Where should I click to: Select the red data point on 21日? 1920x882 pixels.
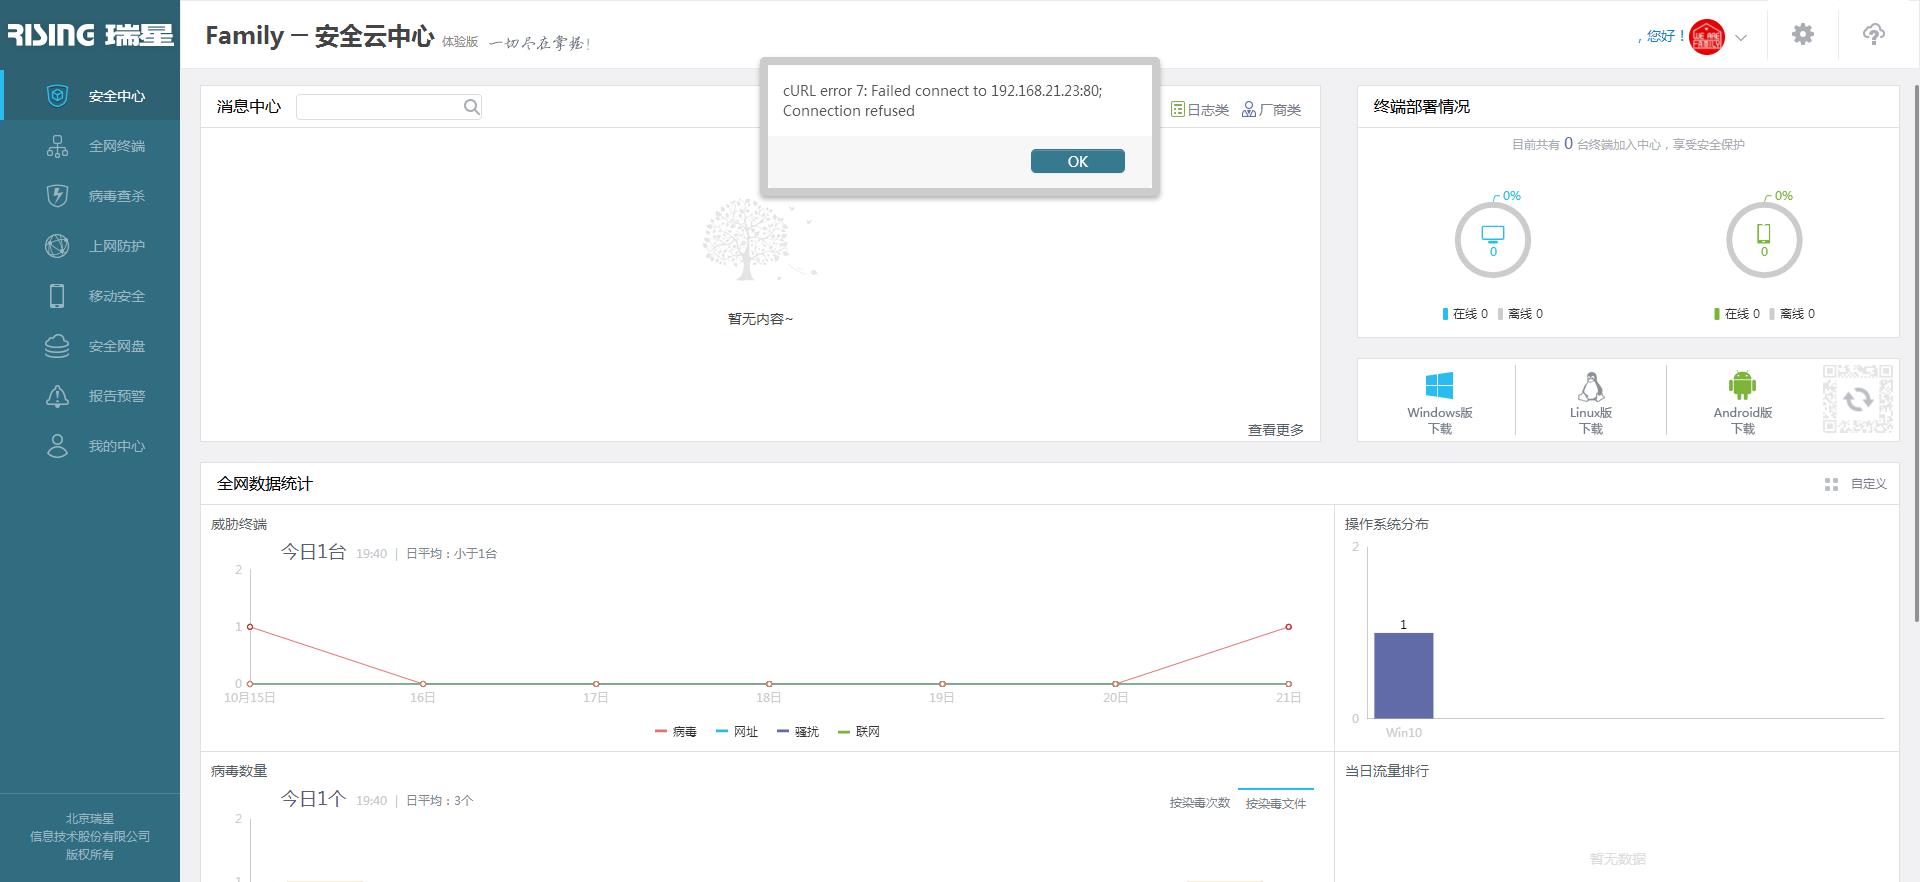click(x=1288, y=627)
